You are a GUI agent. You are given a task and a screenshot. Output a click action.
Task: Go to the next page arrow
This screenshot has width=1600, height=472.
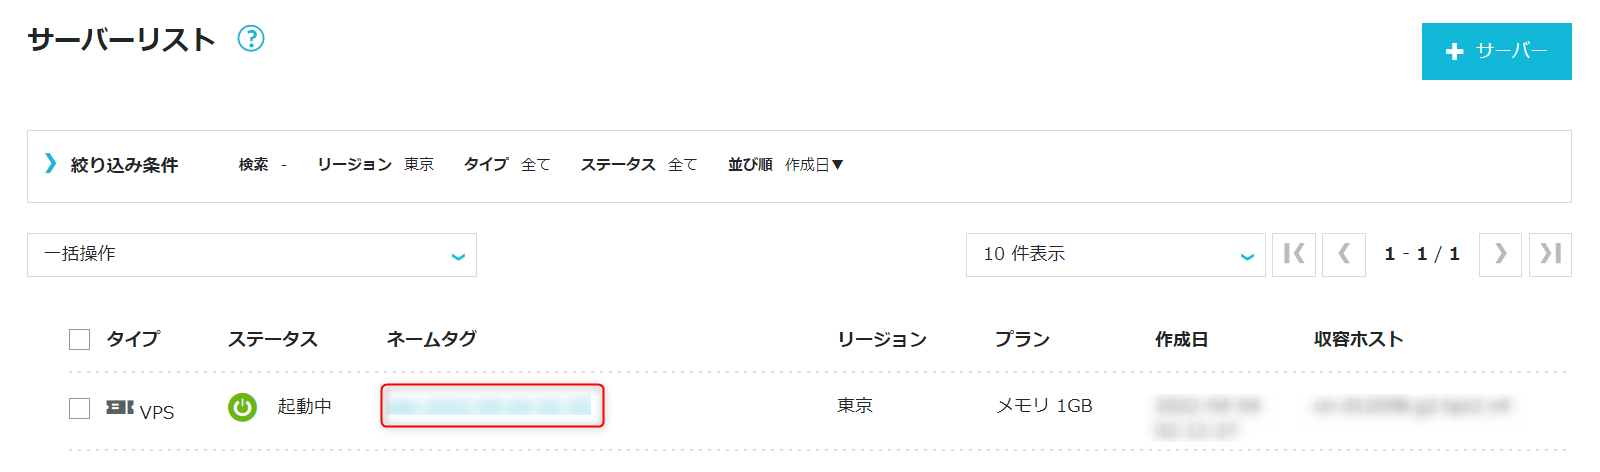pos(1500,254)
